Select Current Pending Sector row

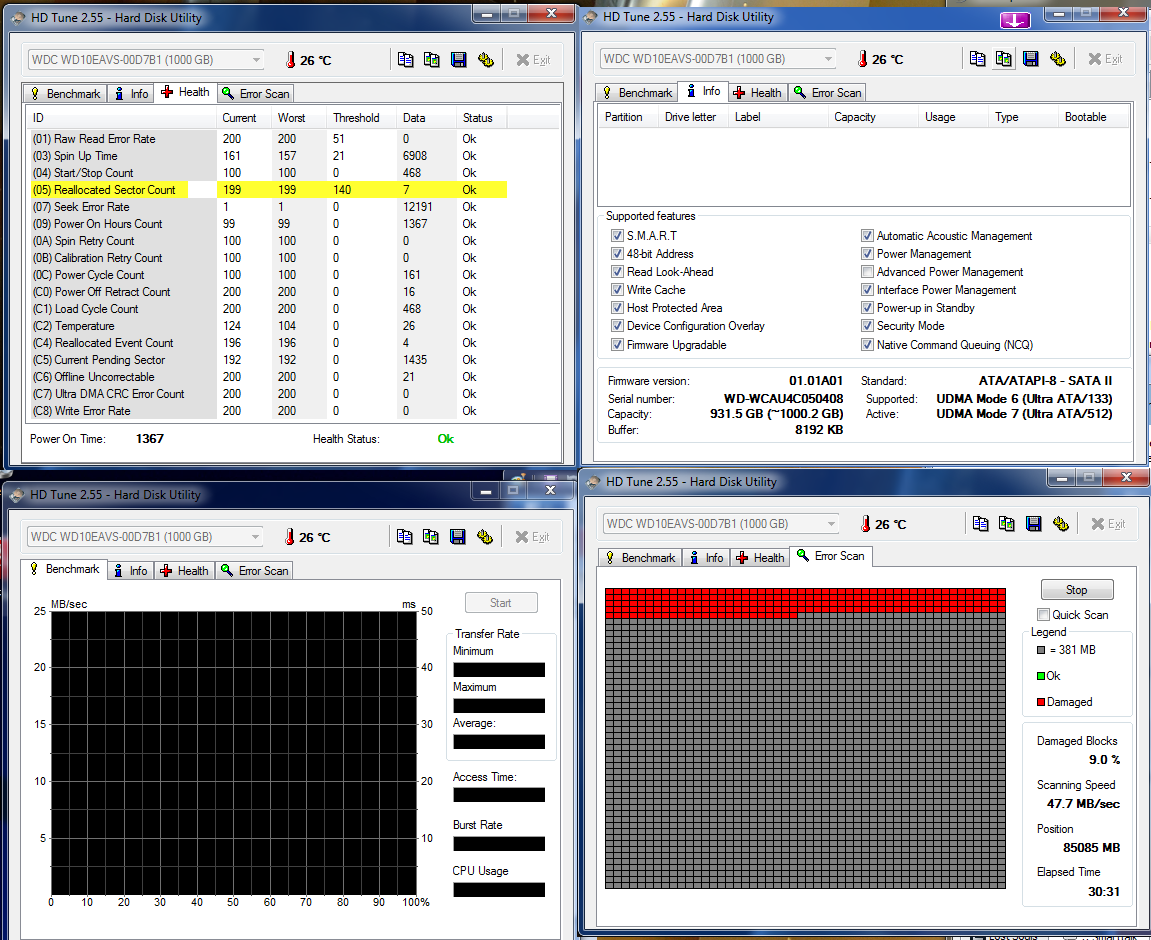268,360
